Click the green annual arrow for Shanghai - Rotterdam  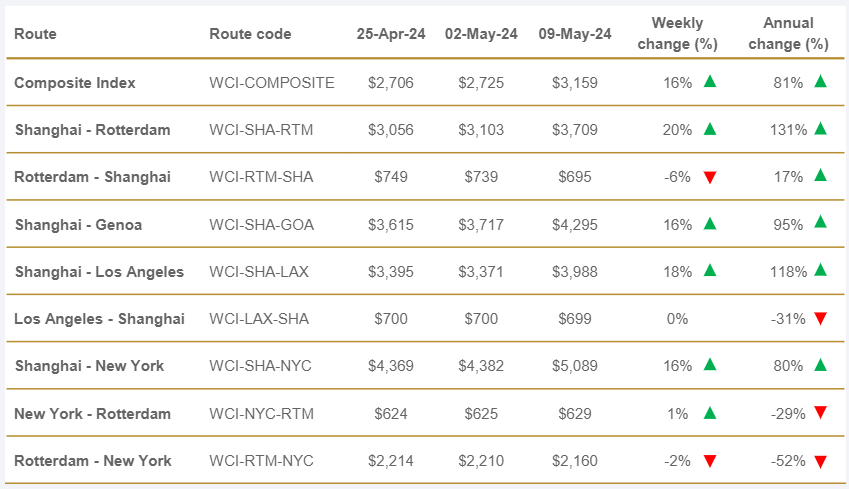pos(820,129)
